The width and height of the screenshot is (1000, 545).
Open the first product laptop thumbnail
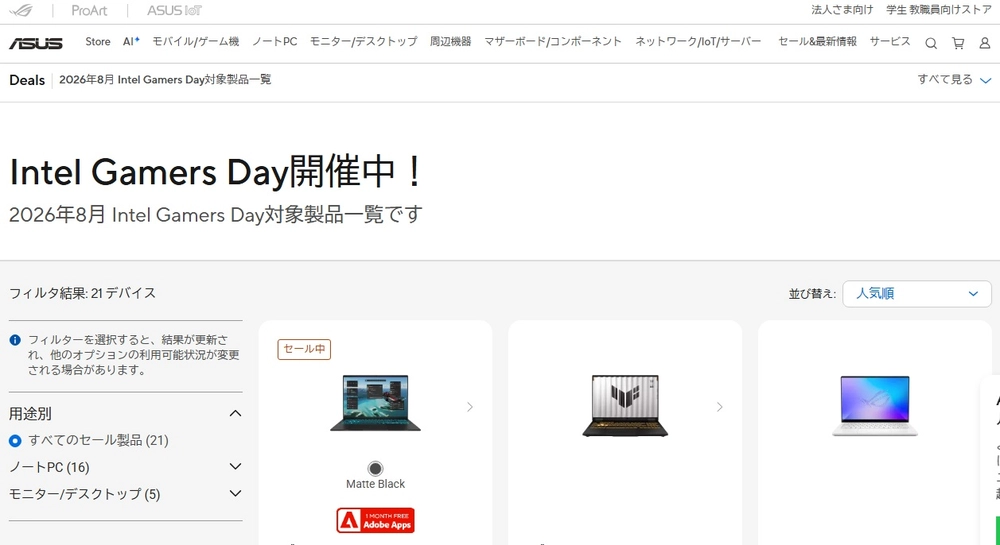(375, 403)
